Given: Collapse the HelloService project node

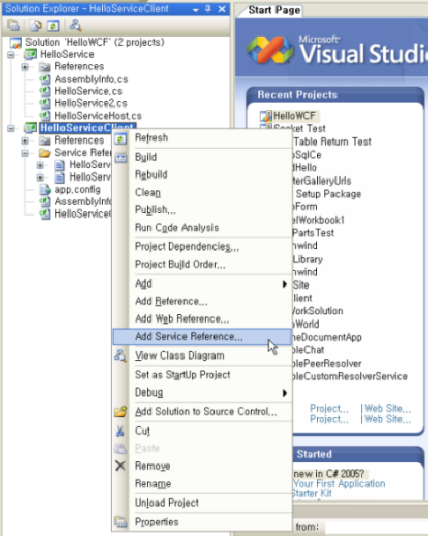Looking at the screenshot, I should point(11,55).
